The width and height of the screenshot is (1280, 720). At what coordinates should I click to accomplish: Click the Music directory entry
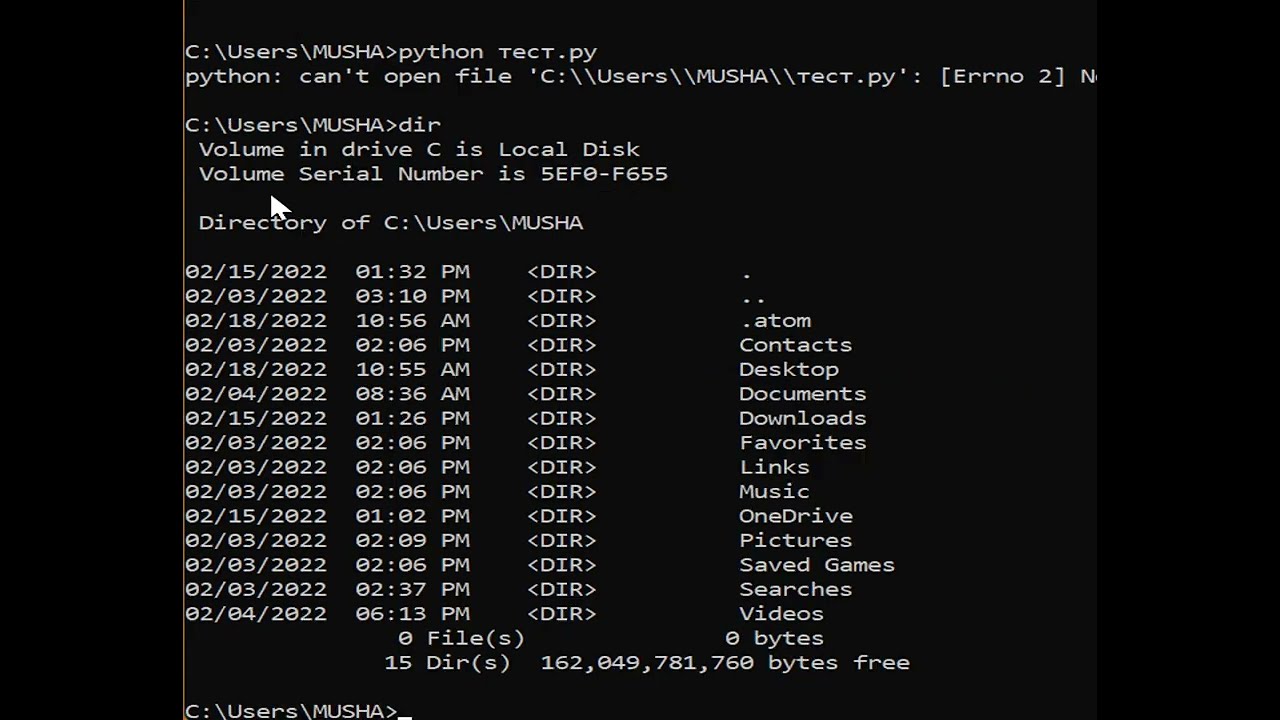click(x=774, y=492)
